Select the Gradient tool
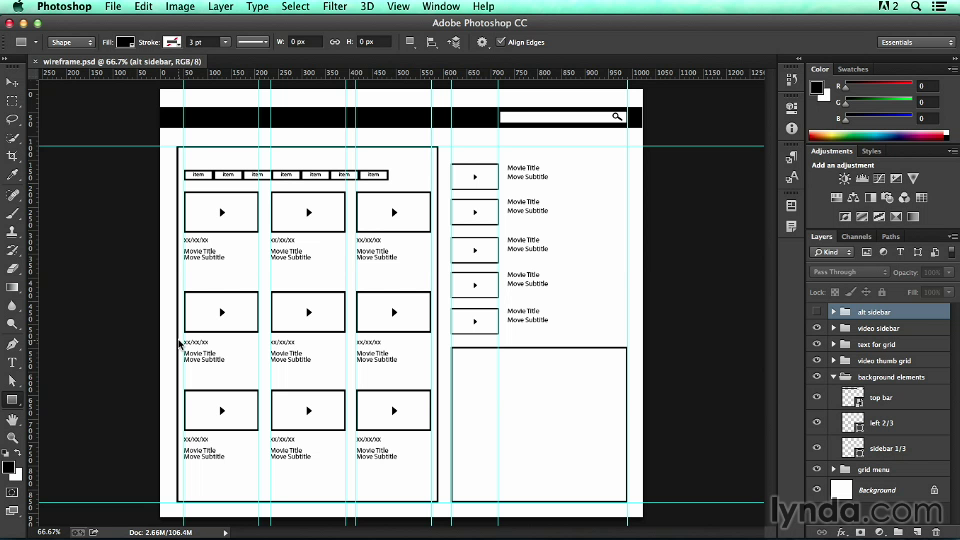 [12, 287]
